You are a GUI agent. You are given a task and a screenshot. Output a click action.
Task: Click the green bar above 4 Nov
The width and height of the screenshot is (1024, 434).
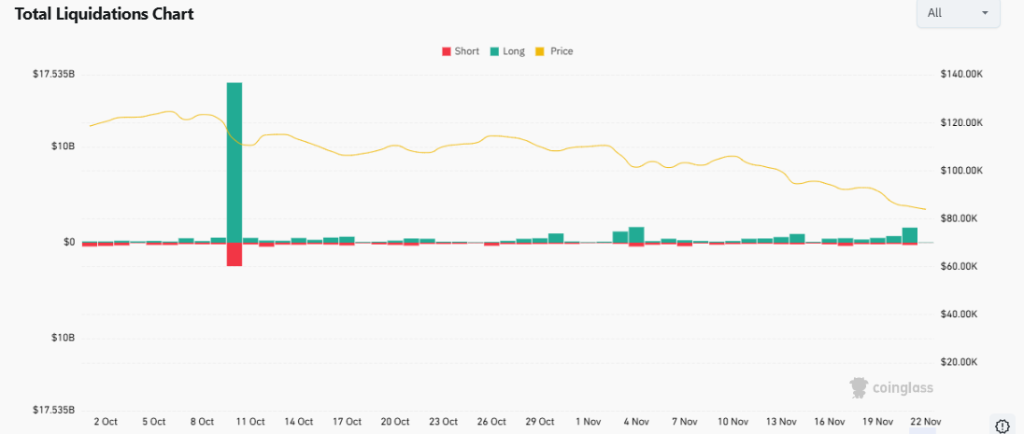636,235
